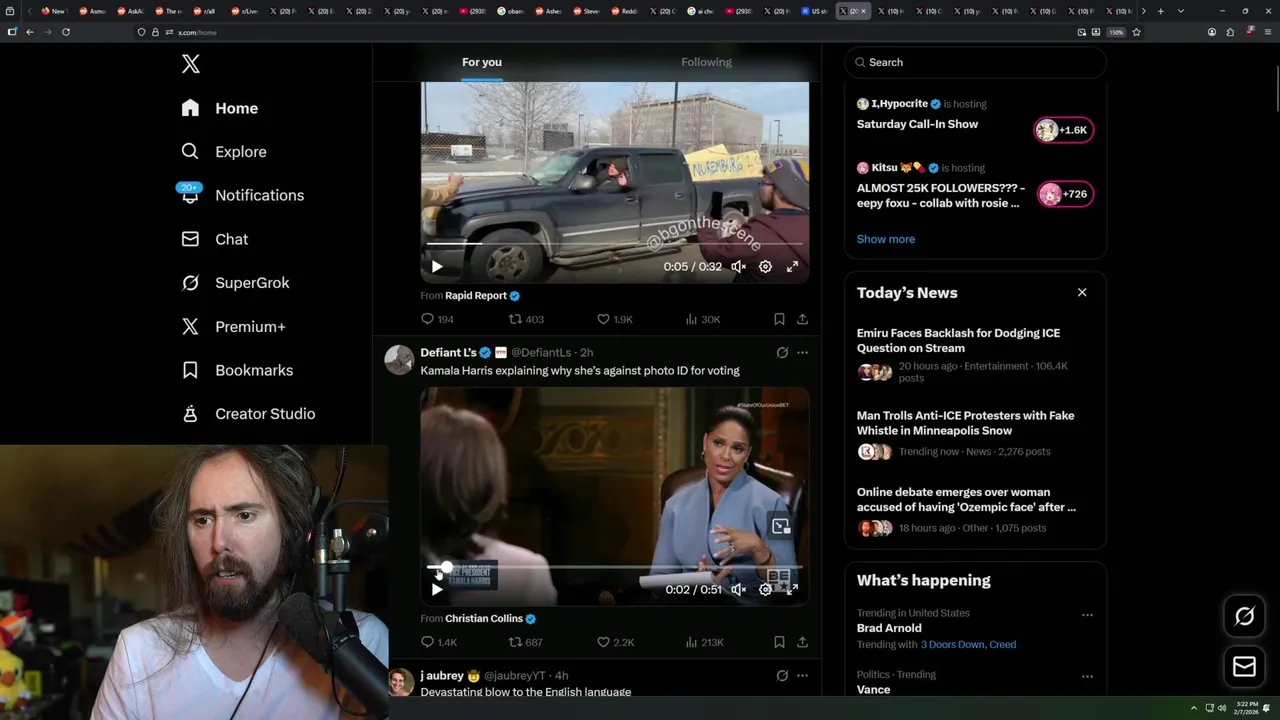Click Show more under live spaces
The image size is (1280, 720).
pos(886,239)
